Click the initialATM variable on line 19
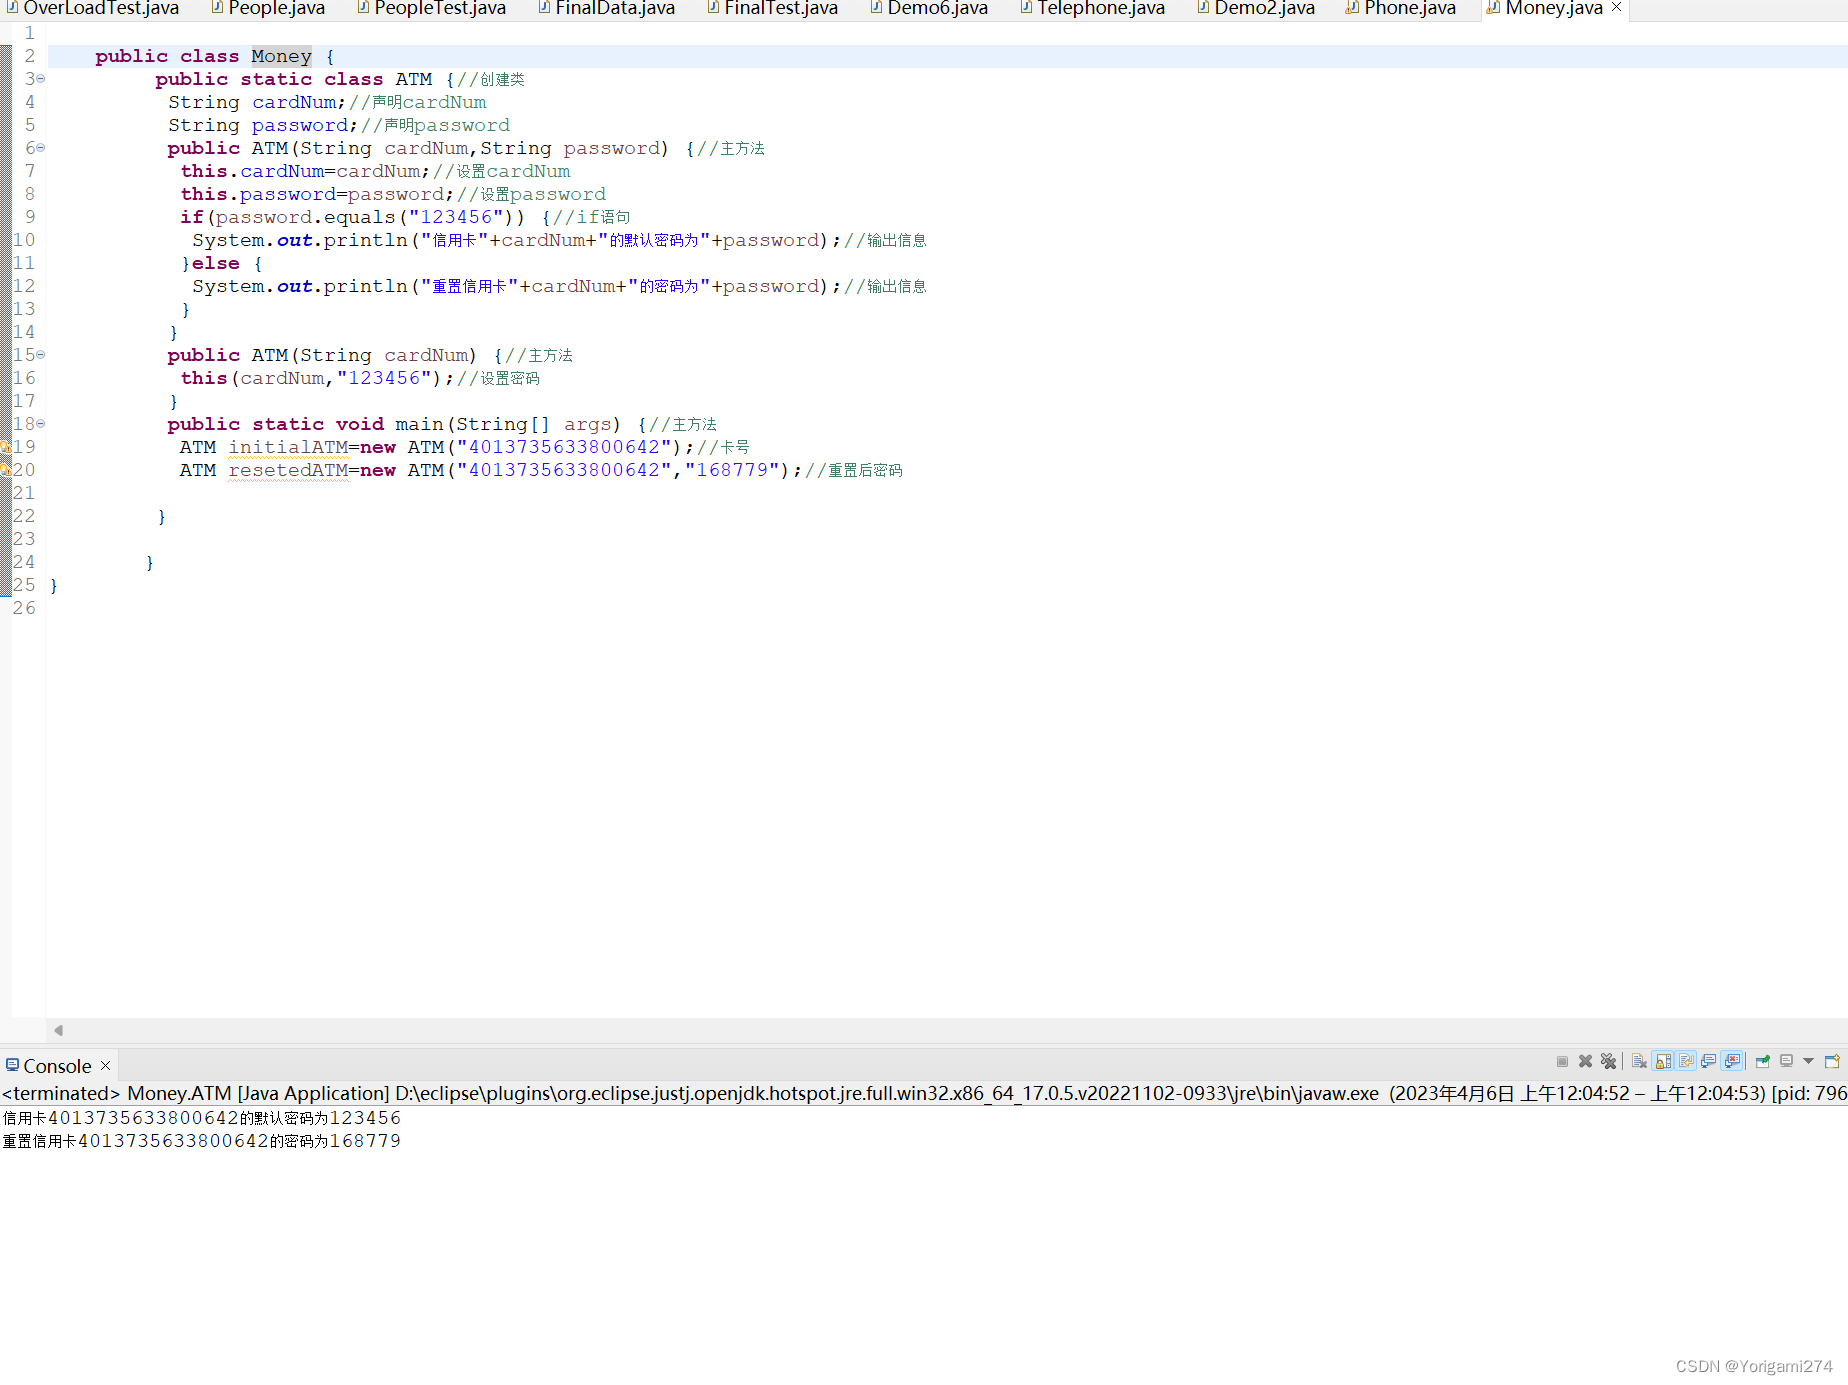 pos(288,447)
